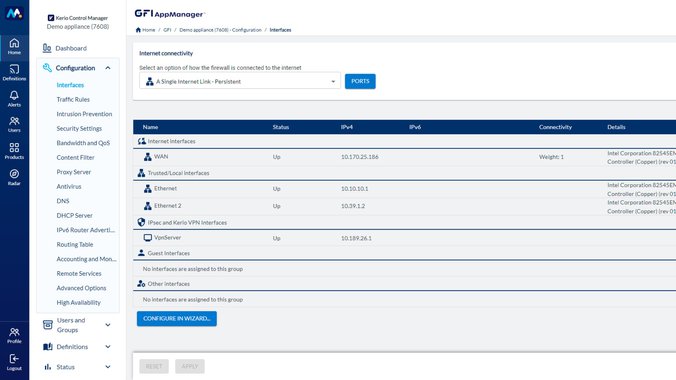This screenshot has height=380, width=676.
Task: Collapse the Configuration section chevron
Action: coord(108,68)
